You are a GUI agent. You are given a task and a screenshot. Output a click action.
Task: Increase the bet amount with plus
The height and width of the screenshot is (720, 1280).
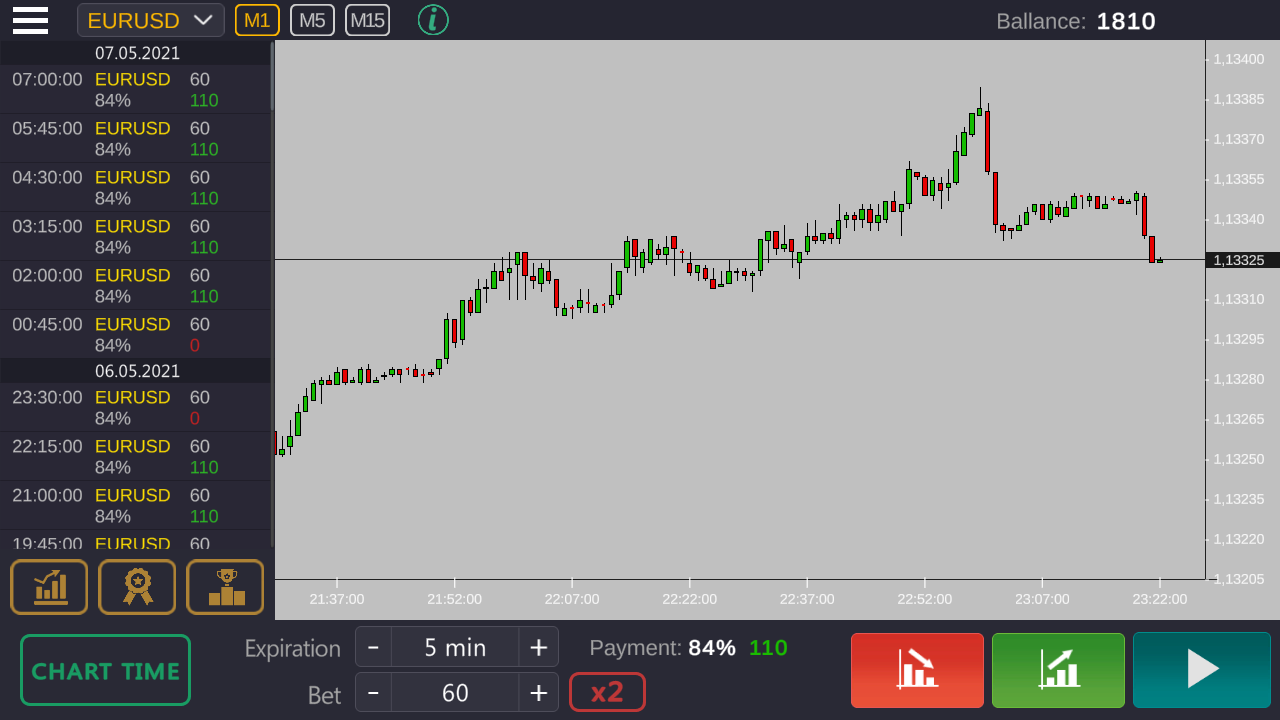538,692
